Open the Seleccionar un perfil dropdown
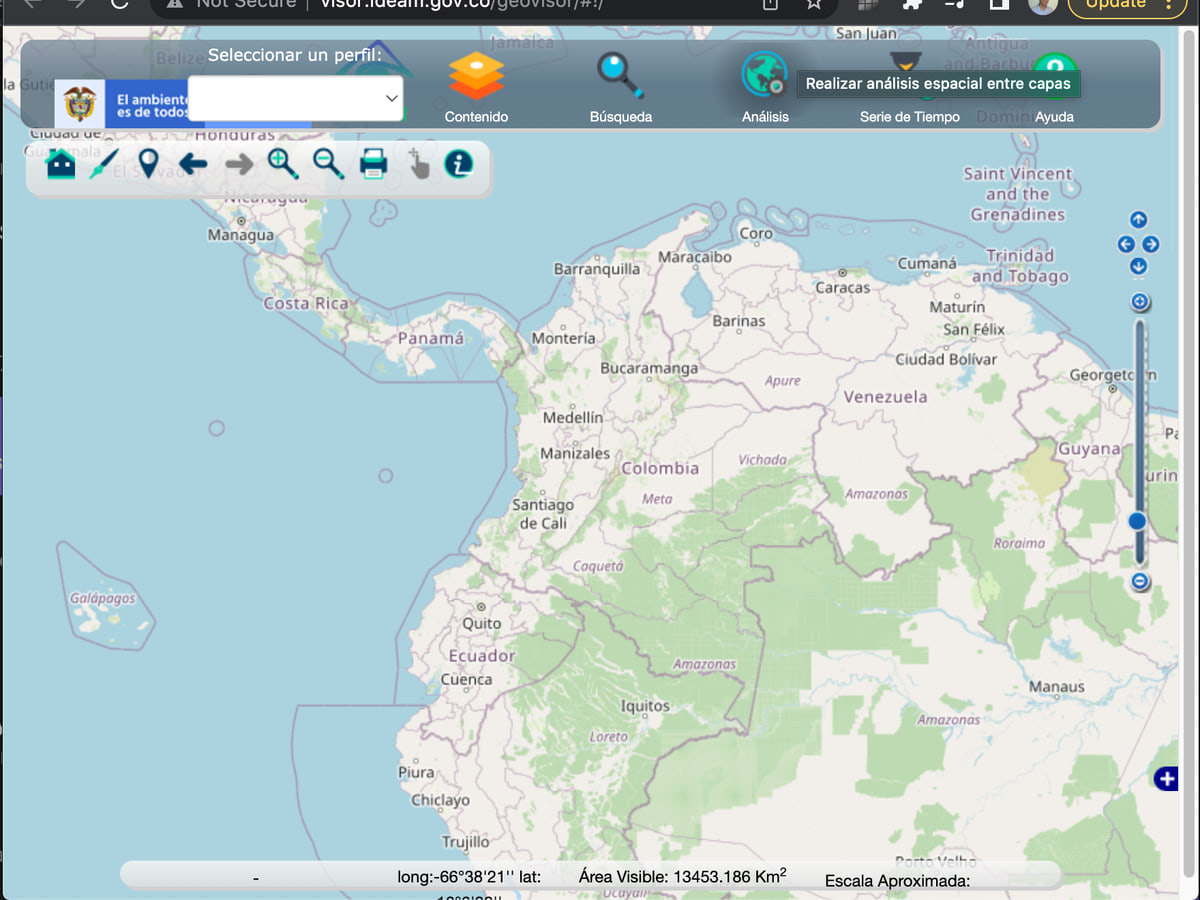 [296, 98]
